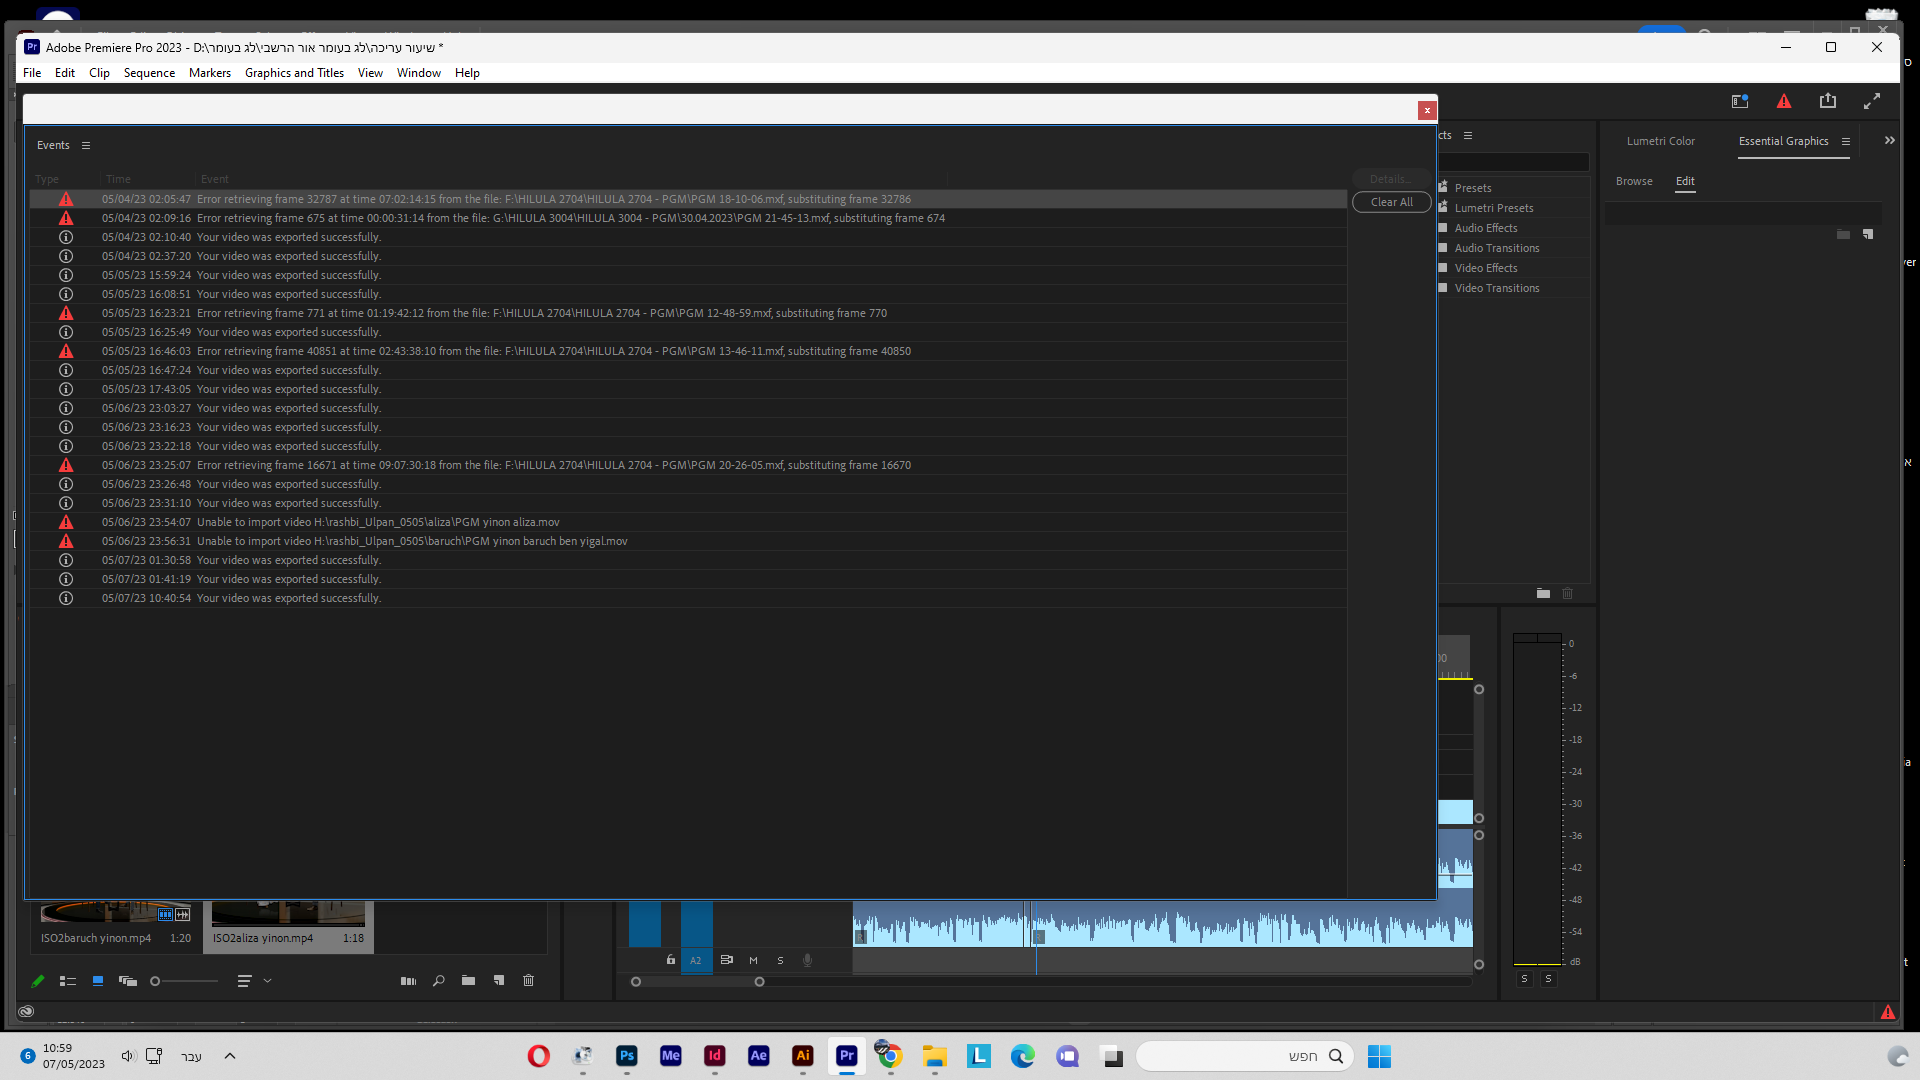This screenshot has height=1080, width=1920.
Task: Select the Browse tab in Essential Graphics
Action: point(1634,182)
